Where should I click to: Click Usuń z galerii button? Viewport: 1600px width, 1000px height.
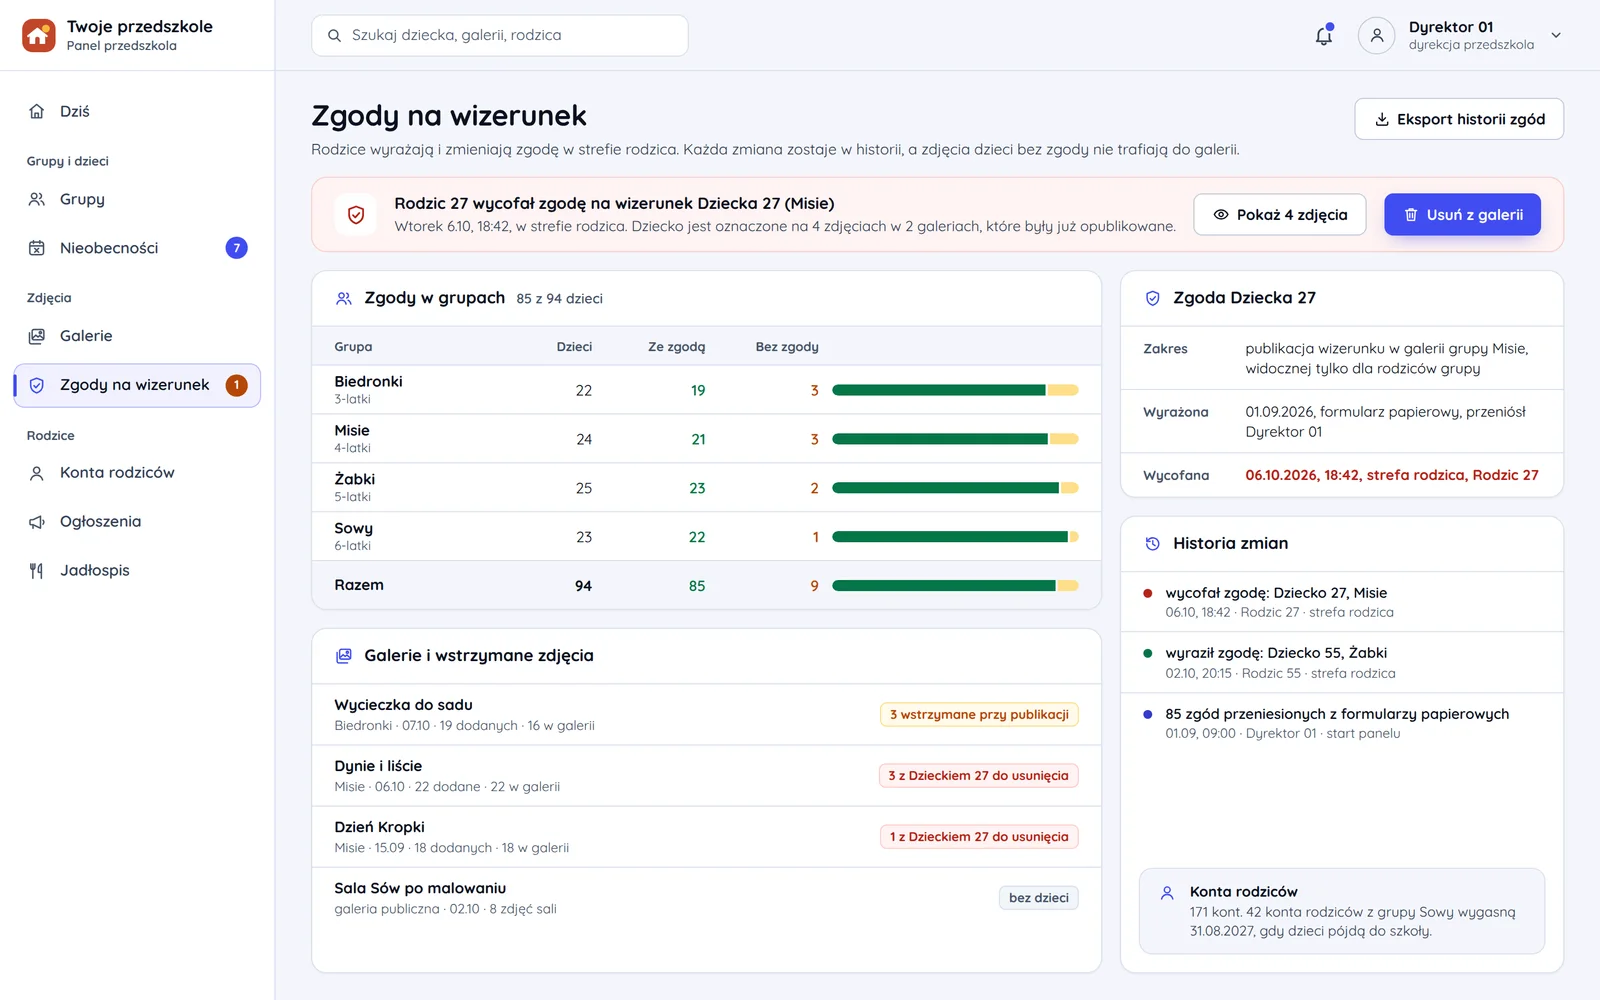coord(1462,215)
